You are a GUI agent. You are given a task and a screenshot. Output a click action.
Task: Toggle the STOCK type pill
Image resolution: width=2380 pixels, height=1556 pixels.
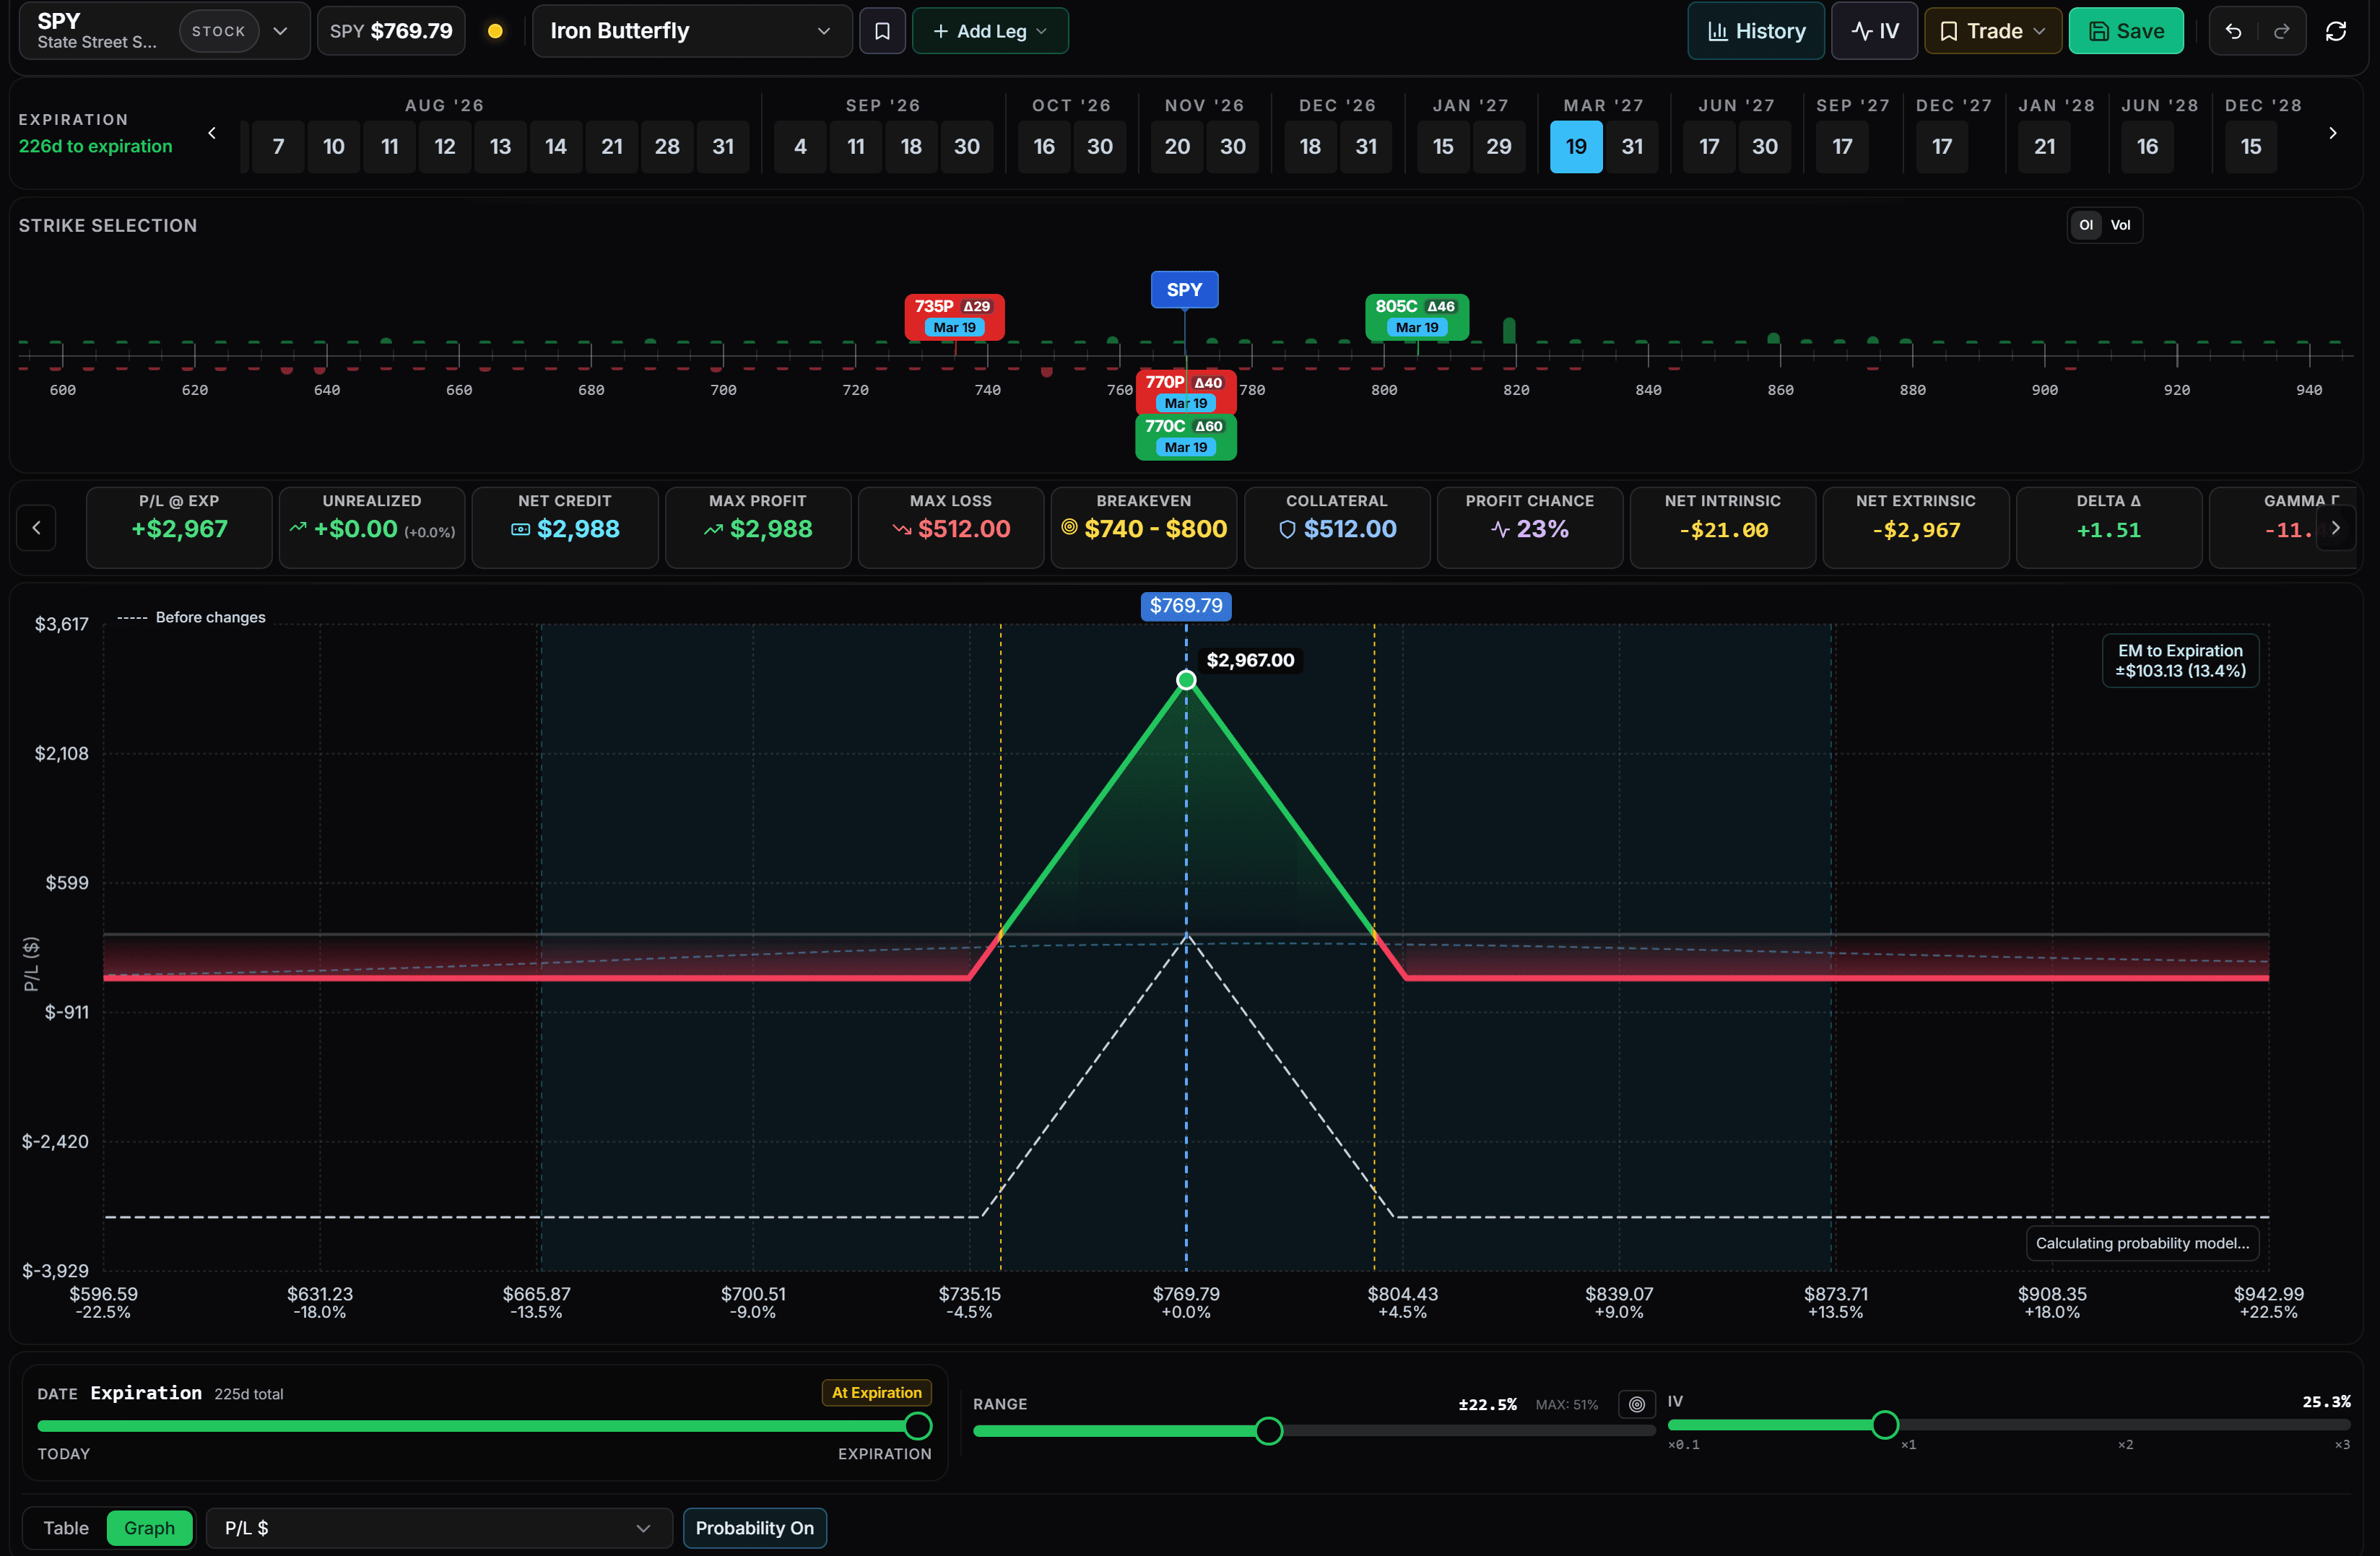[218, 31]
